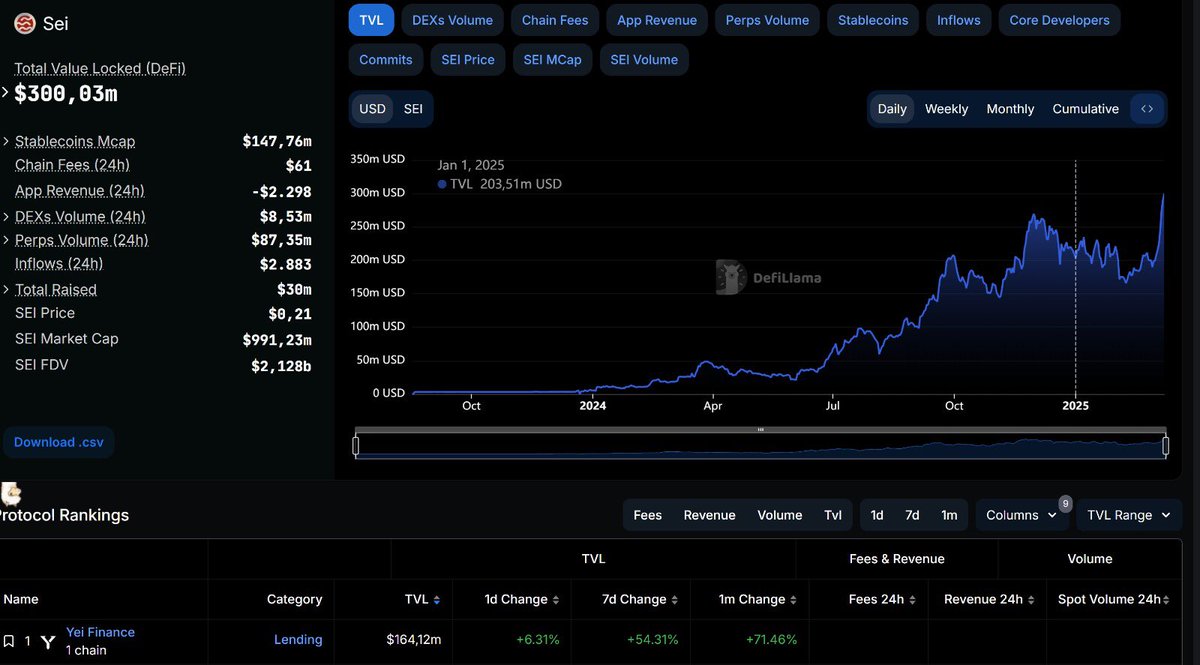The width and height of the screenshot is (1200, 665).
Task: Toggle TVL chart metric on
Action: 371,20
